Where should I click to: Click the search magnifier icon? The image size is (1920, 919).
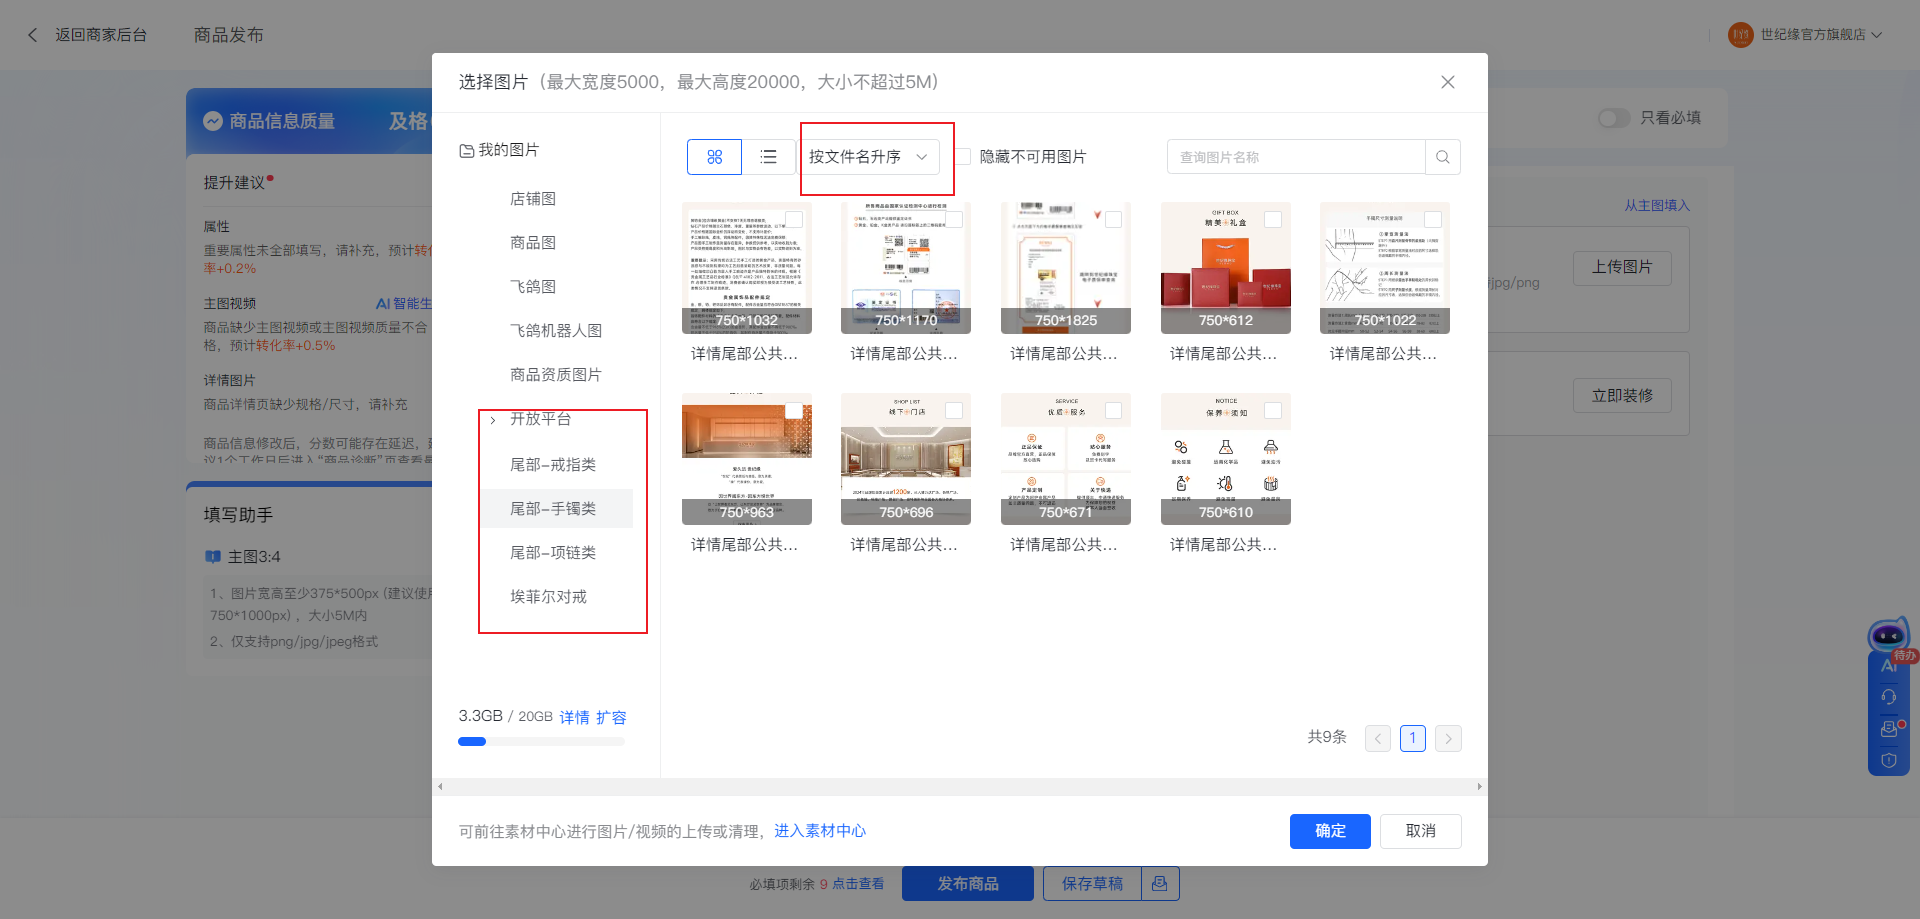click(1442, 157)
